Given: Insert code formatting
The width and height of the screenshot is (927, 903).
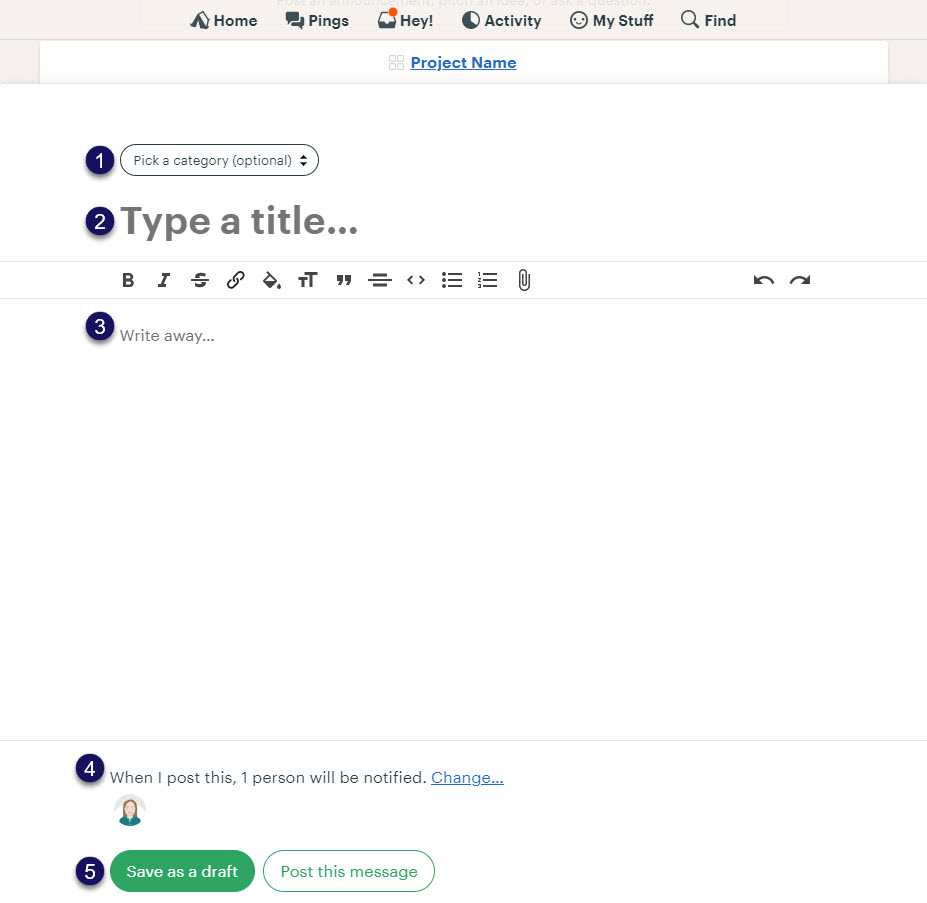Looking at the screenshot, I should pos(416,280).
